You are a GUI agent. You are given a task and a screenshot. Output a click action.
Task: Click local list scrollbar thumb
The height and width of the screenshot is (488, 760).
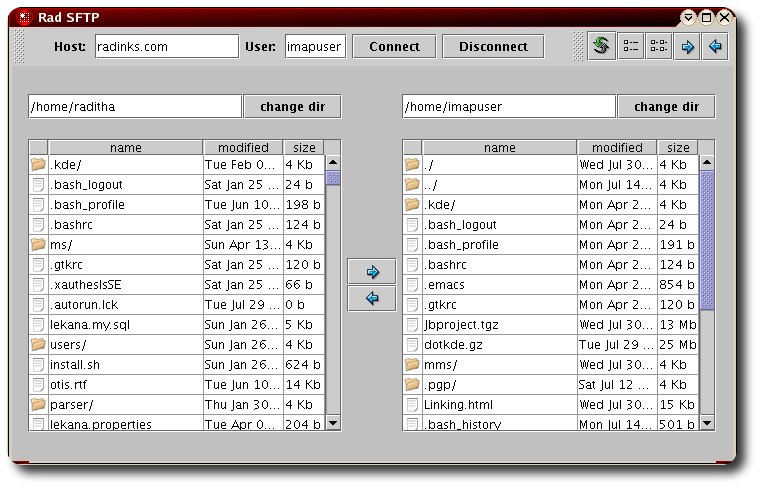tap(333, 178)
